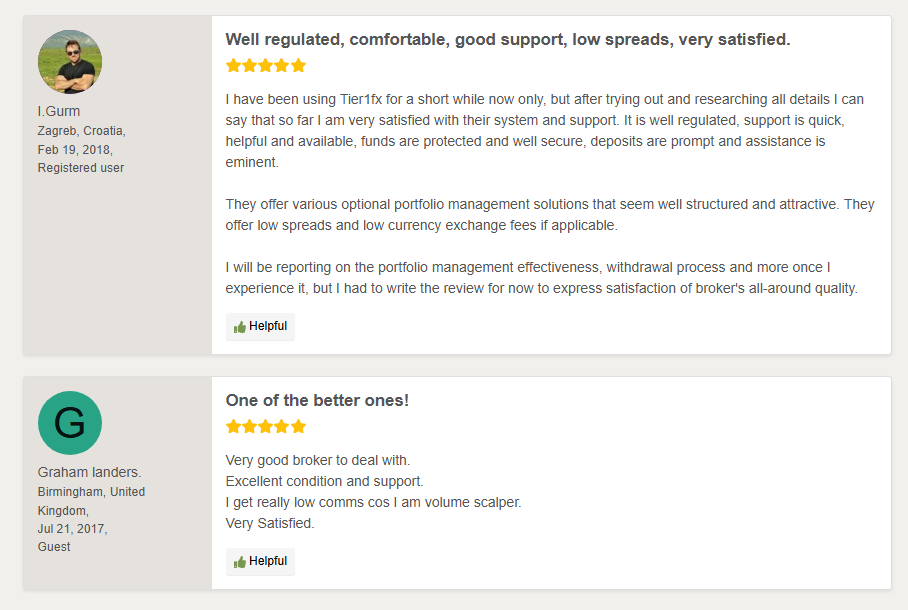Image resolution: width=908 pixels, height=610 pixels.
Task: Click thumbs-up icon on I.Gurm's review
Action: (240, 327)
